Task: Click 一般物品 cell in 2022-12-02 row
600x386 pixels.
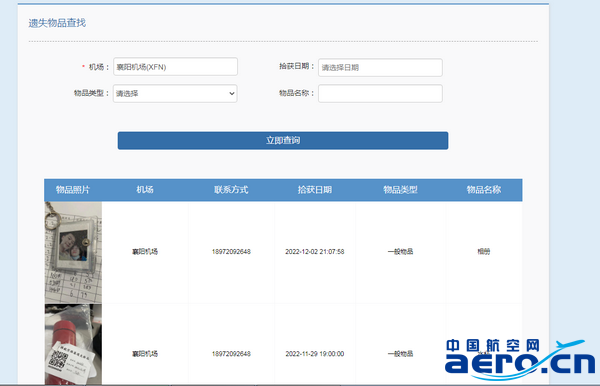Action: click(400, 252)
